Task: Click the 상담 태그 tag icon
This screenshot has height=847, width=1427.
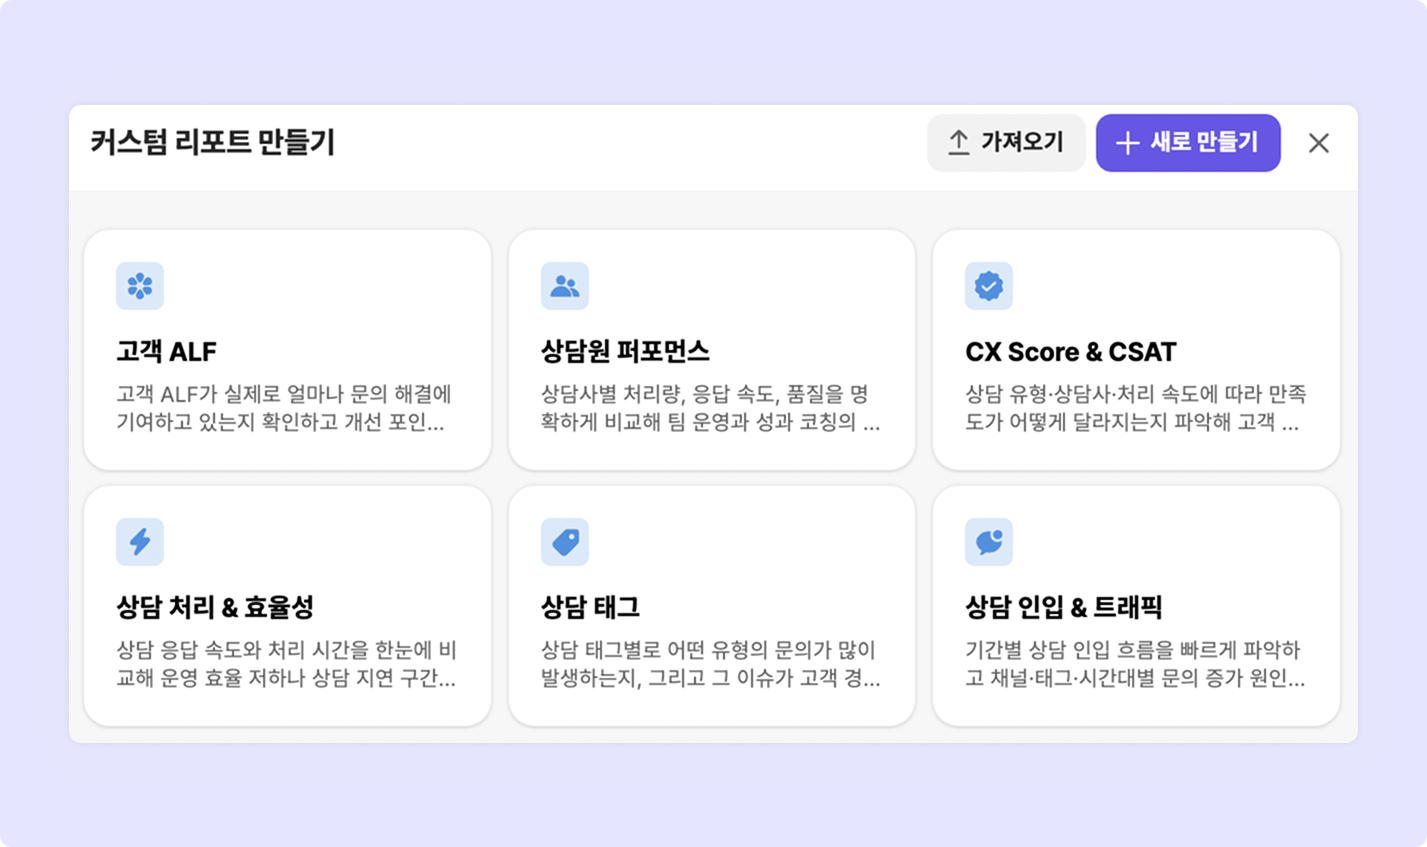Action: (565, 542)
